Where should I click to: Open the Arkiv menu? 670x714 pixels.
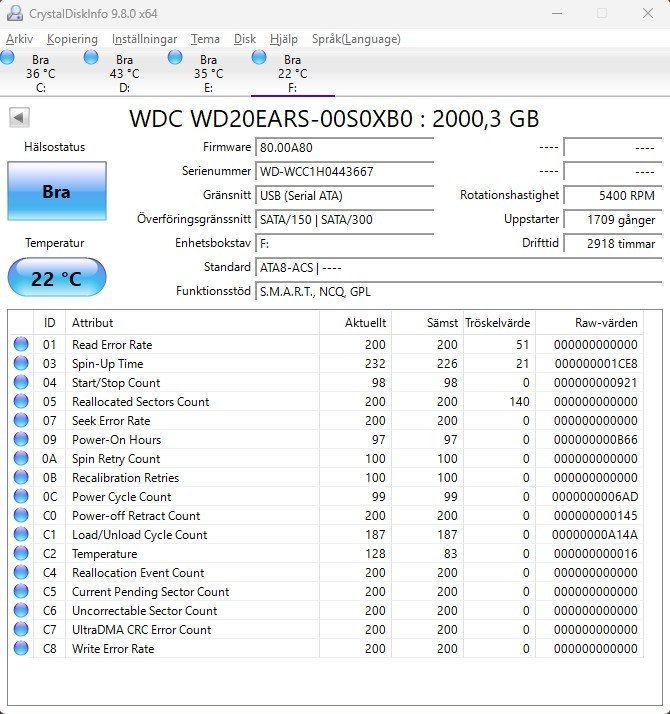pyautogui.click(x=19, y=39)
